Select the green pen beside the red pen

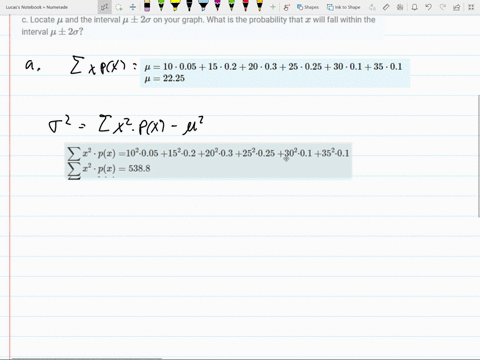(231, 6)
